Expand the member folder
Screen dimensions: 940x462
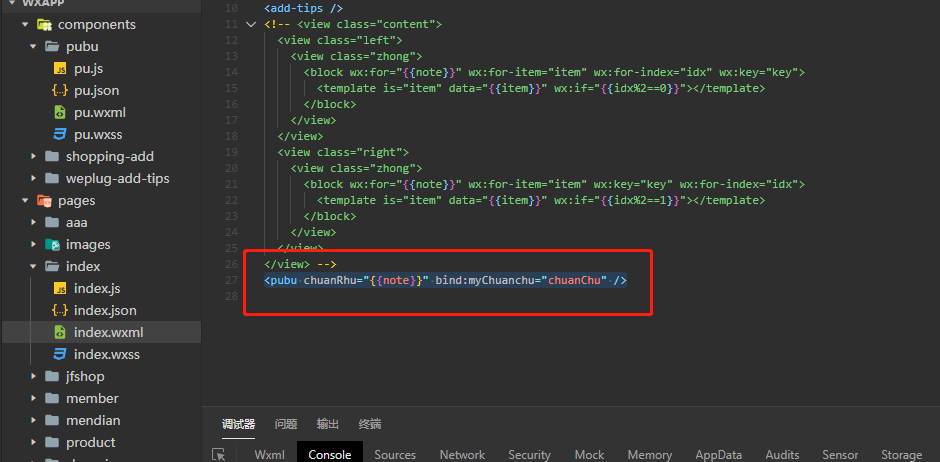click(x=34, y=398)
